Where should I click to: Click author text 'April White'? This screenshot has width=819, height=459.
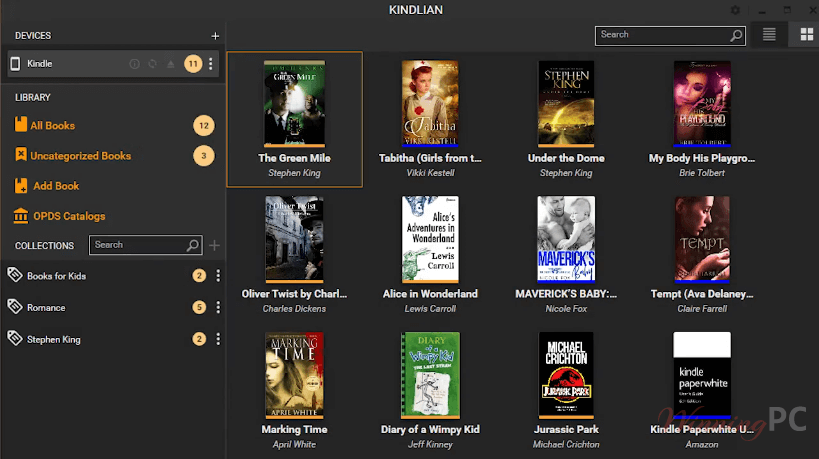point(294,444)
